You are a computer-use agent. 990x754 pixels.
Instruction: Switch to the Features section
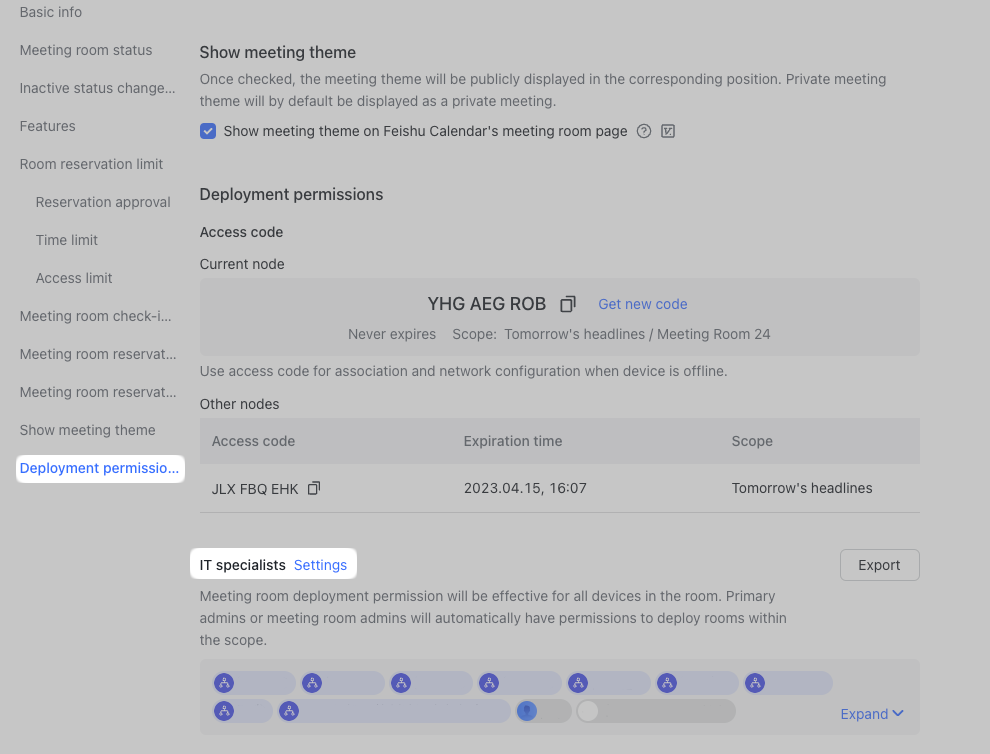pyautogui.click(x=47, y=126)
